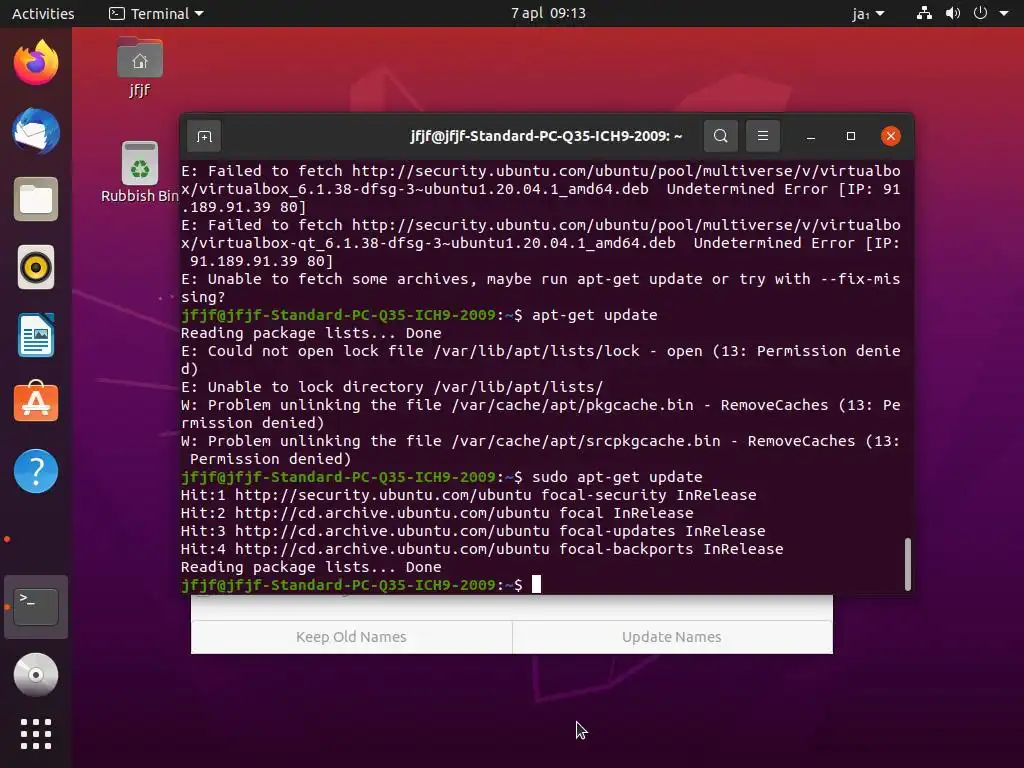Click 'E: Unable to lock directory' line
Image resolution: width=1024 pixels, height=768 pixels.
tap(392, 387)
